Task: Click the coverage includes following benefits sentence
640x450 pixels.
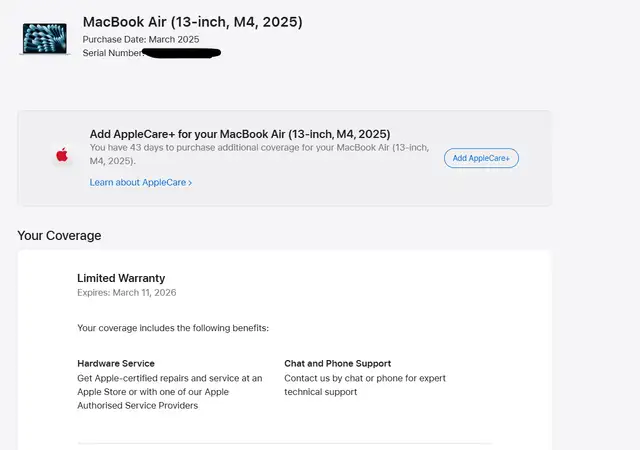Action: 173,328
